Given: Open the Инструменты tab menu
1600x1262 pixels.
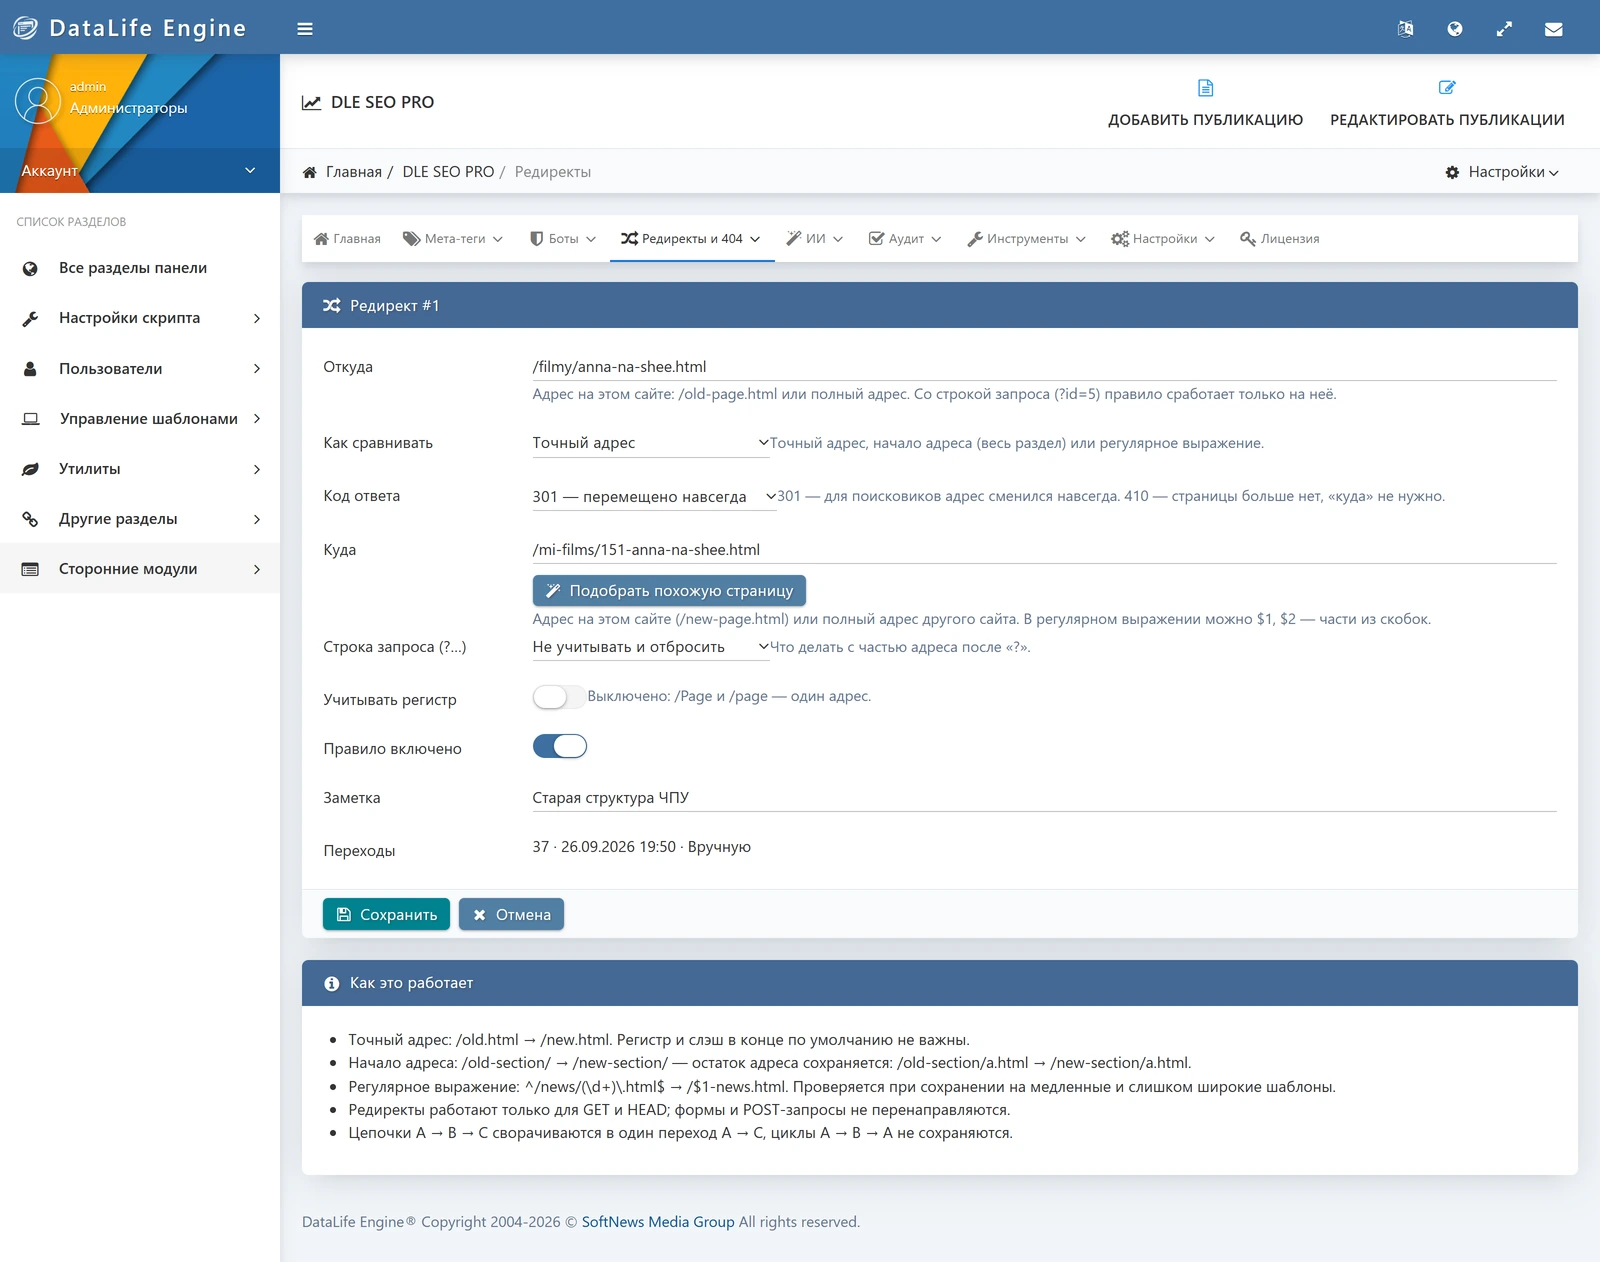Looking at the screenshot, I should [x=1026, y=239].
